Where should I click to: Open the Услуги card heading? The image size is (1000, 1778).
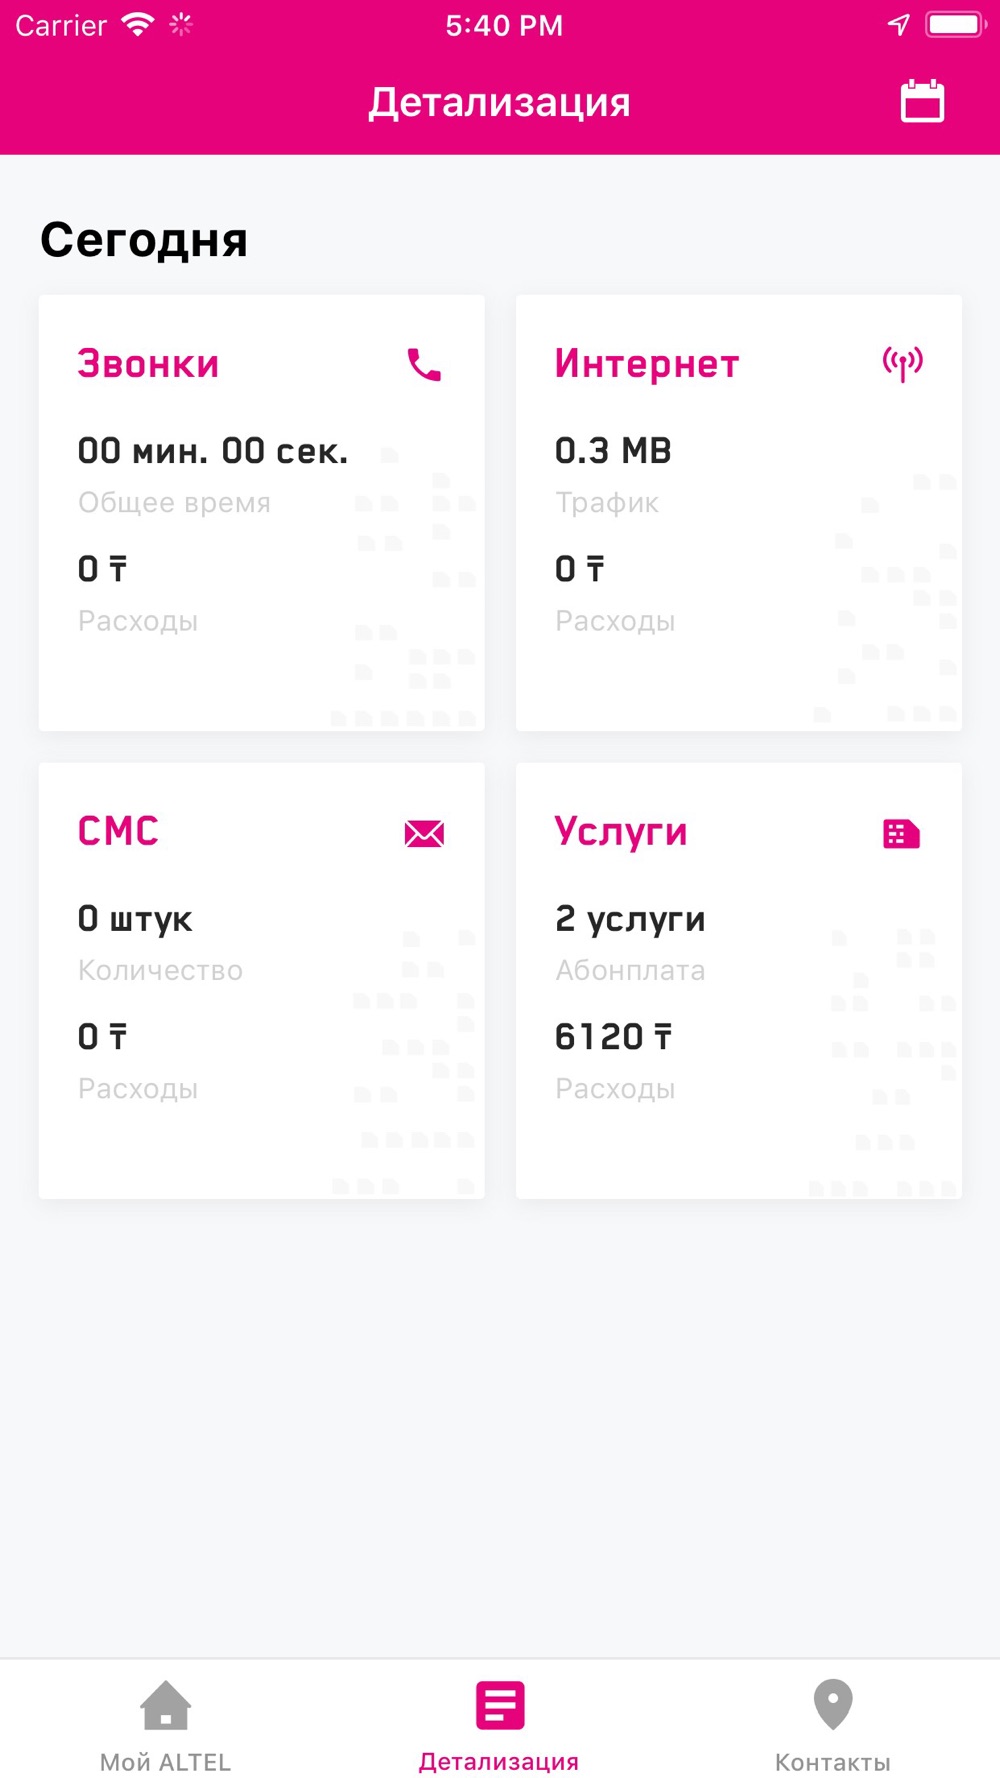tap(621, 832)
